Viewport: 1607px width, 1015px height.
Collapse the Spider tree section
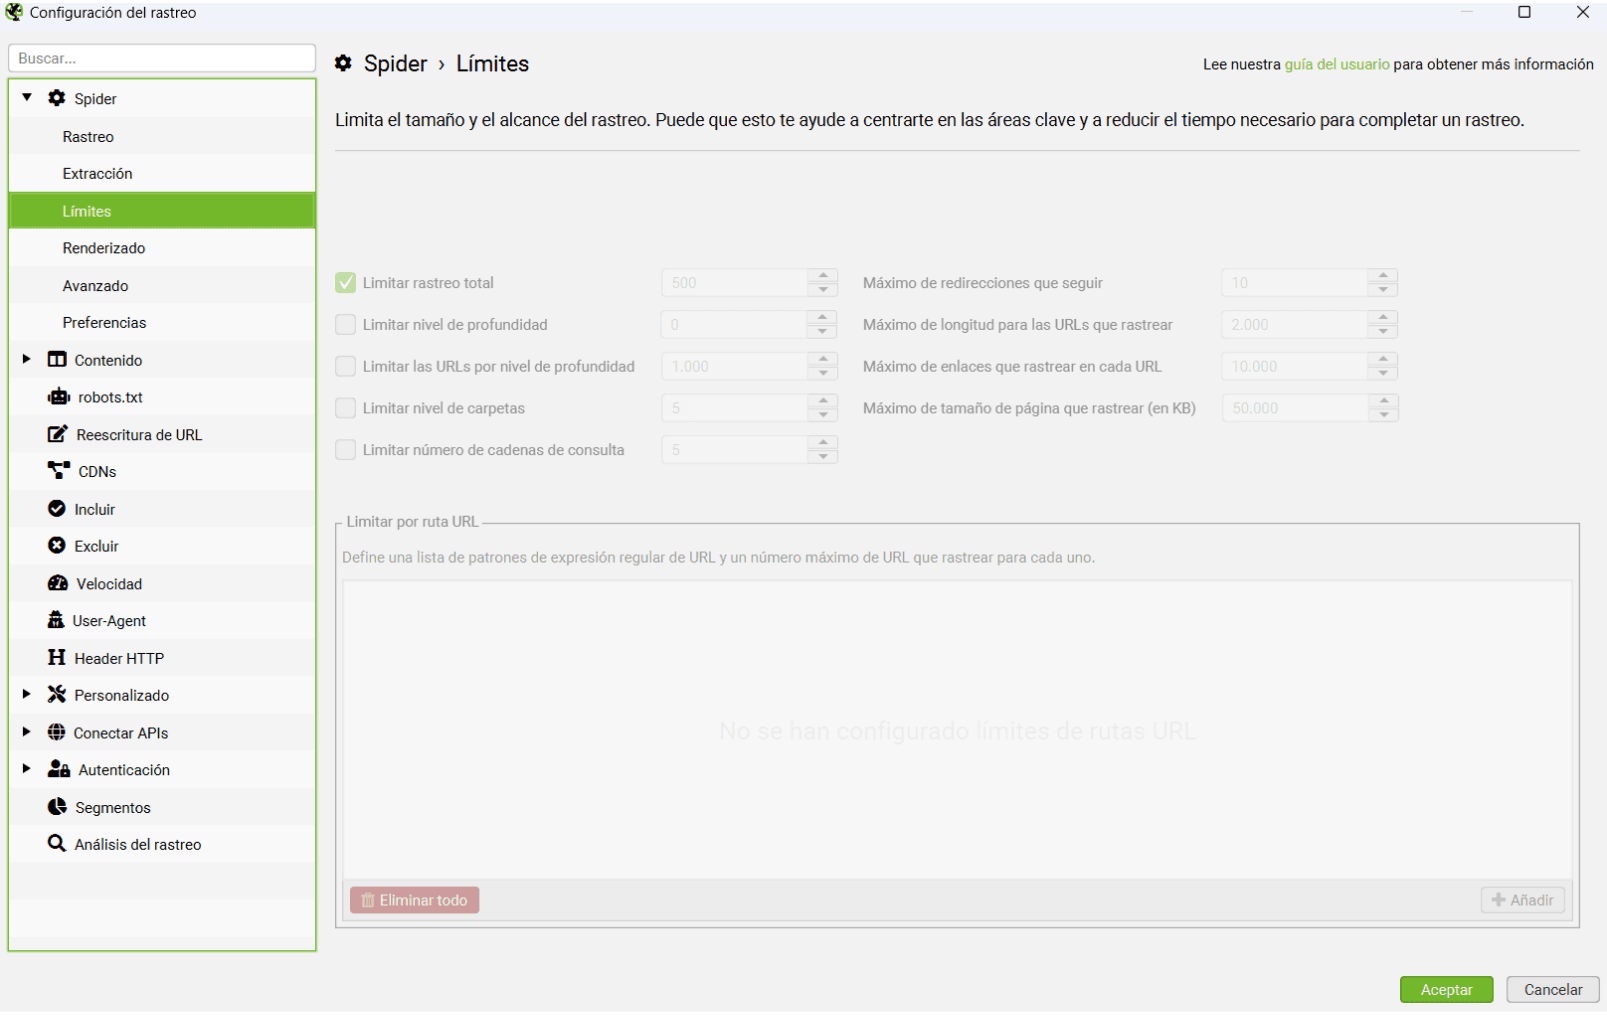[x=27, y=98]
